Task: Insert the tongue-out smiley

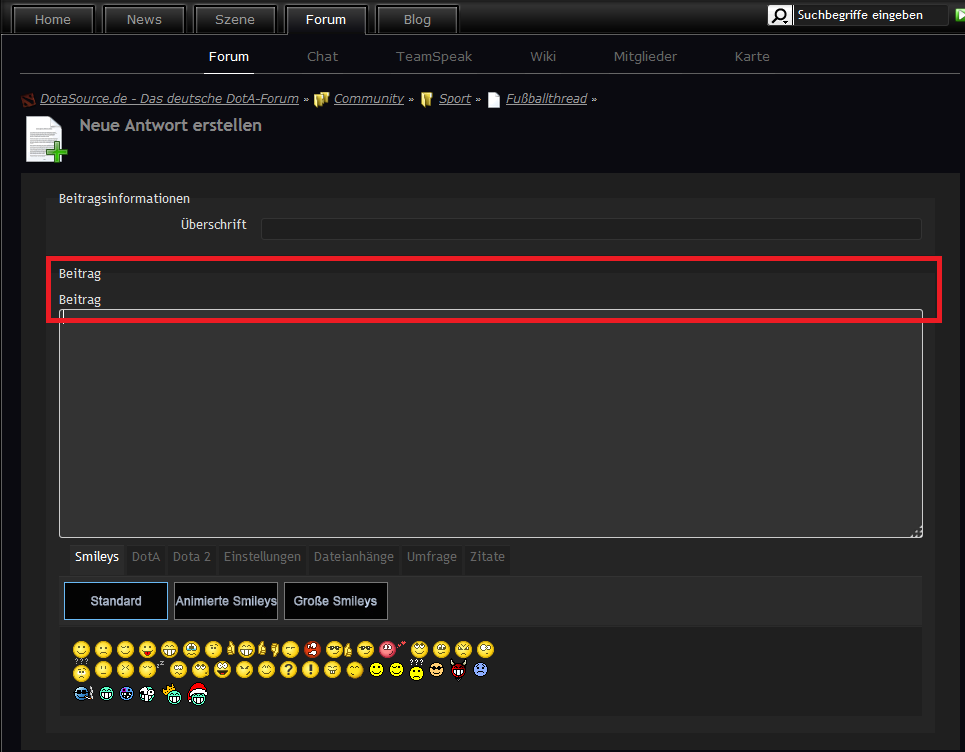Action: [147, 650]
